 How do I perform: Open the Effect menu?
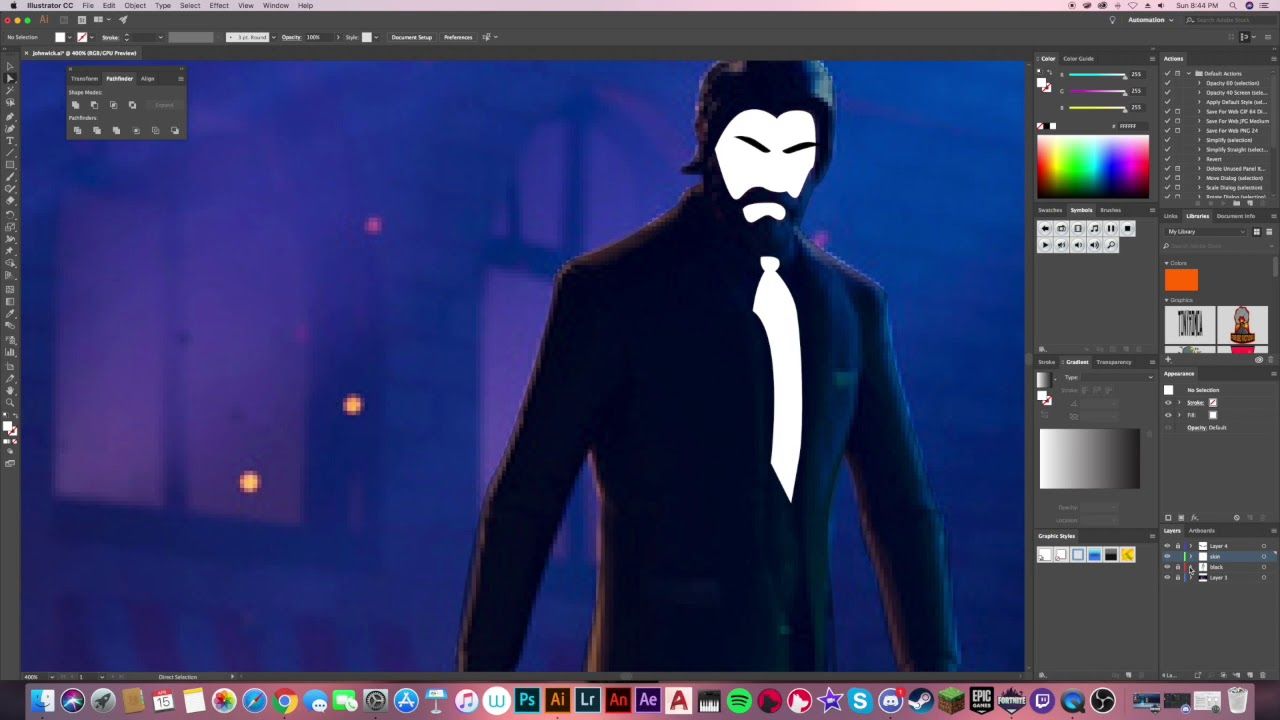pyautogui.click(x=219, y=6)
